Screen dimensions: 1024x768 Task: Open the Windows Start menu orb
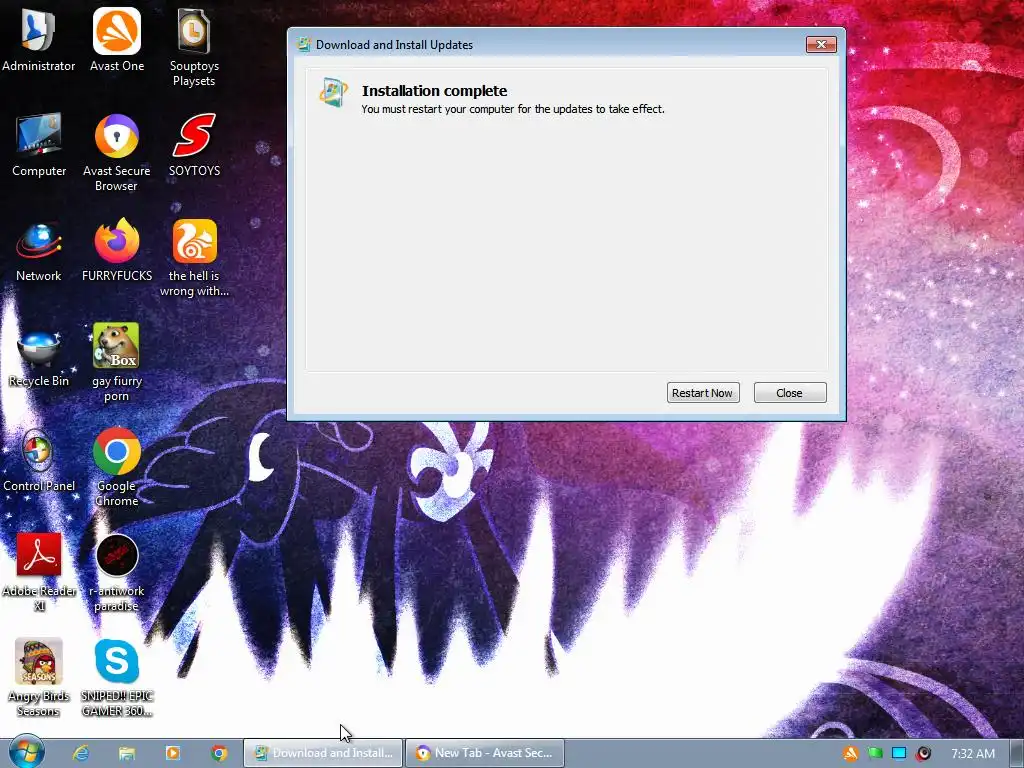click(26, 752)
